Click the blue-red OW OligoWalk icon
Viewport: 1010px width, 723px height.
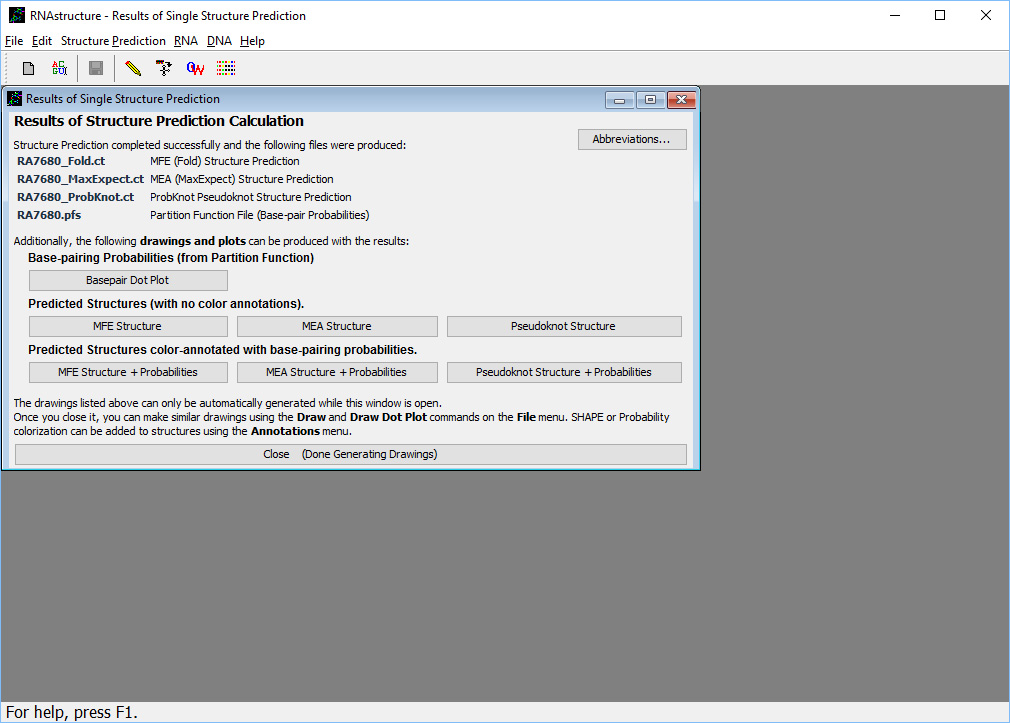195,68
